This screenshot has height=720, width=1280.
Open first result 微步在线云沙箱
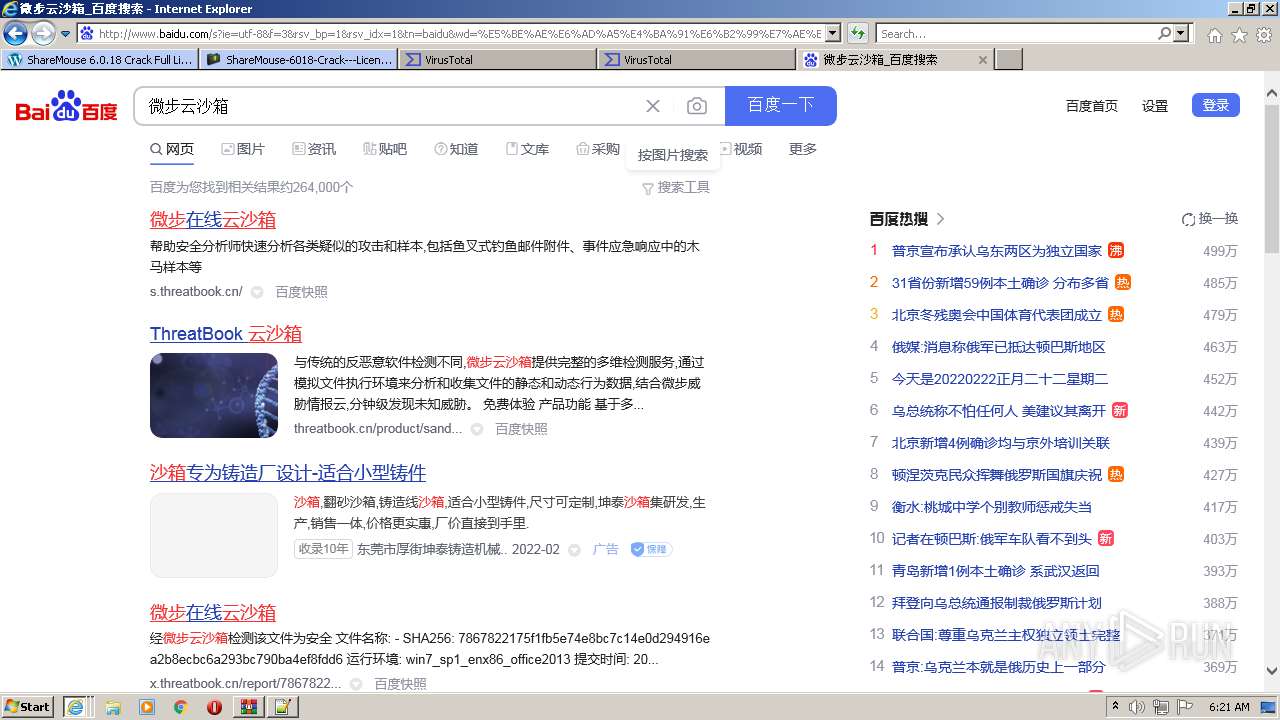pos(213,220)
